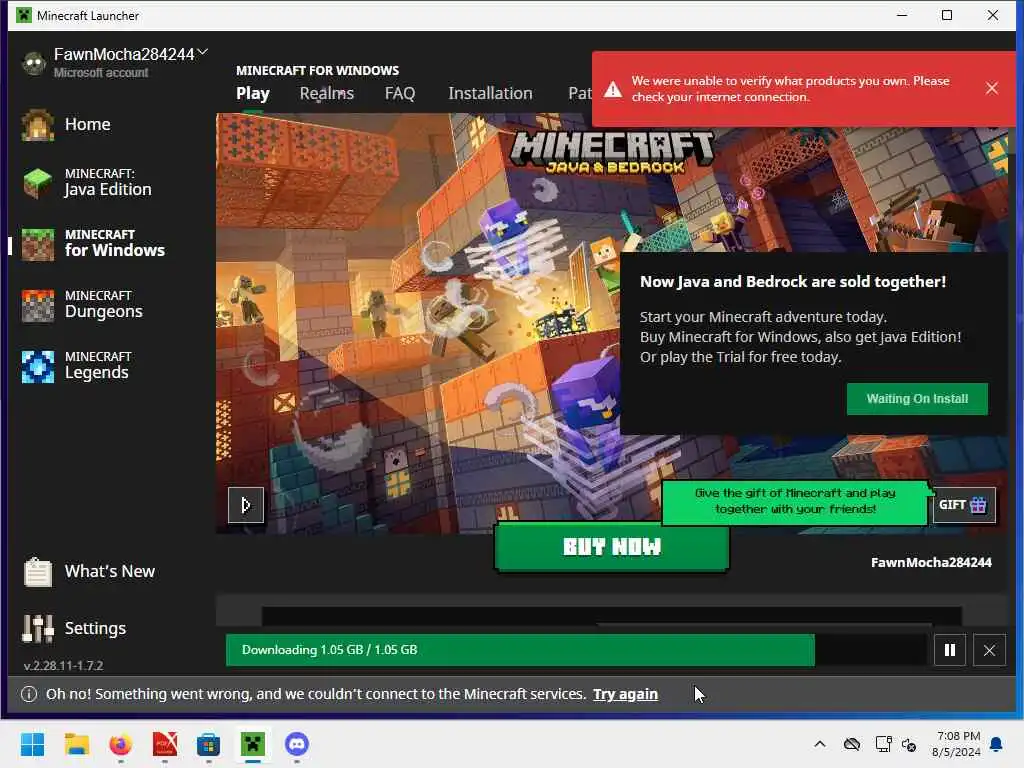Open Firefox from the taskbar
Viewport: 1024px width, 768px height.
click(x=121, y=744)
